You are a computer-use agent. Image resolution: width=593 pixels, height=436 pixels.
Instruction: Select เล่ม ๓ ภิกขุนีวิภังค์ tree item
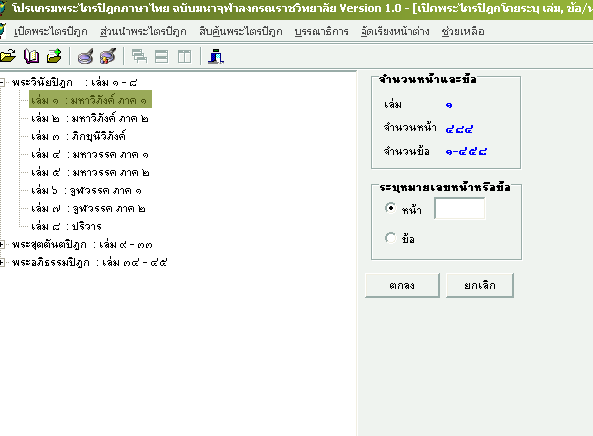click(79, 137)
